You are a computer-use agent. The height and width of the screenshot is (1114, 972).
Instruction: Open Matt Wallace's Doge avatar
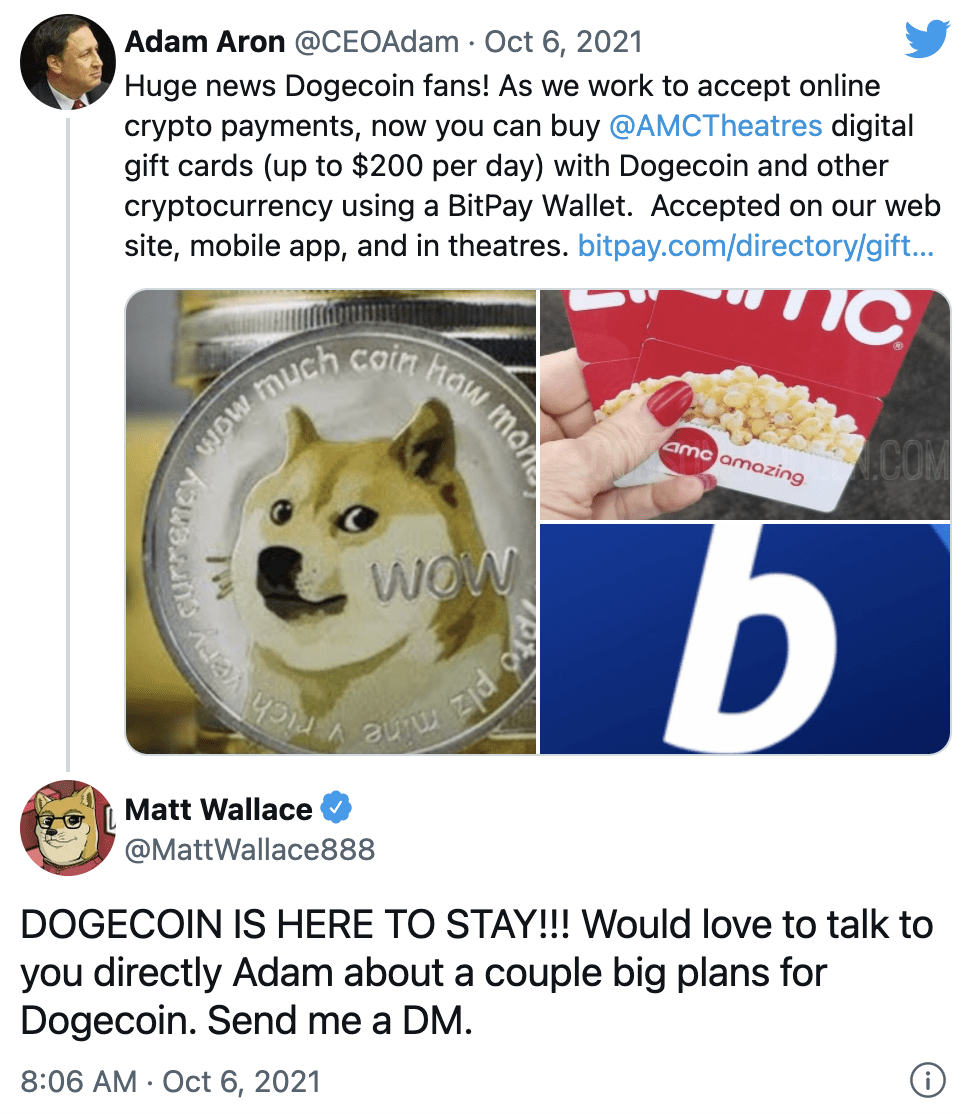pos(68,828)
